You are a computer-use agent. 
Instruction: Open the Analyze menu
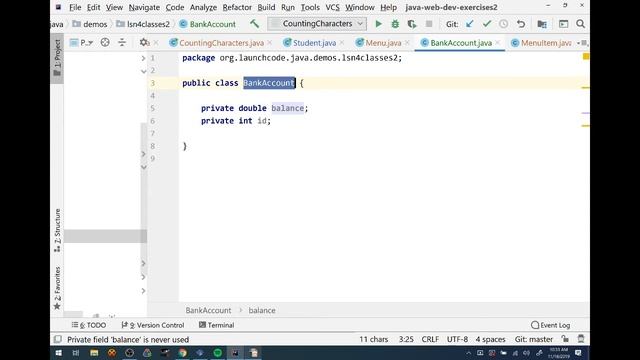203,7
